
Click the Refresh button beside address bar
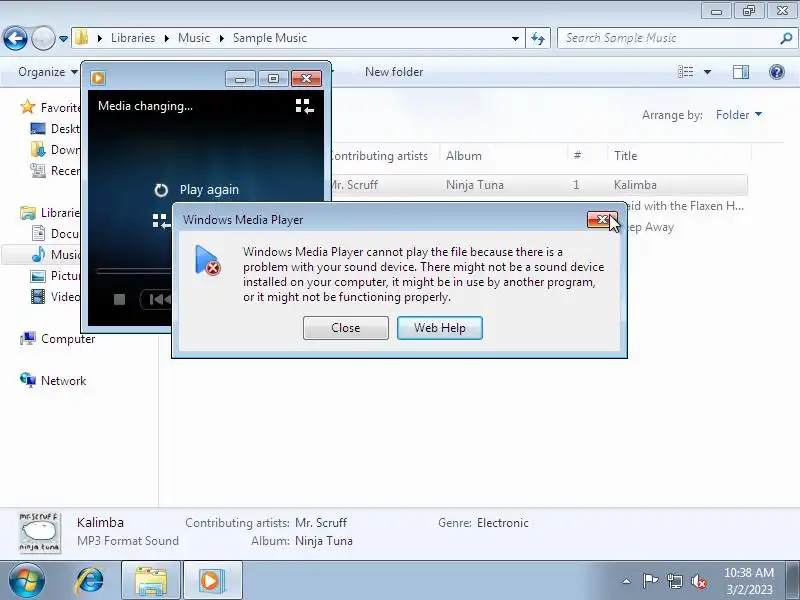pyautogui.click(x=538, y=38)
